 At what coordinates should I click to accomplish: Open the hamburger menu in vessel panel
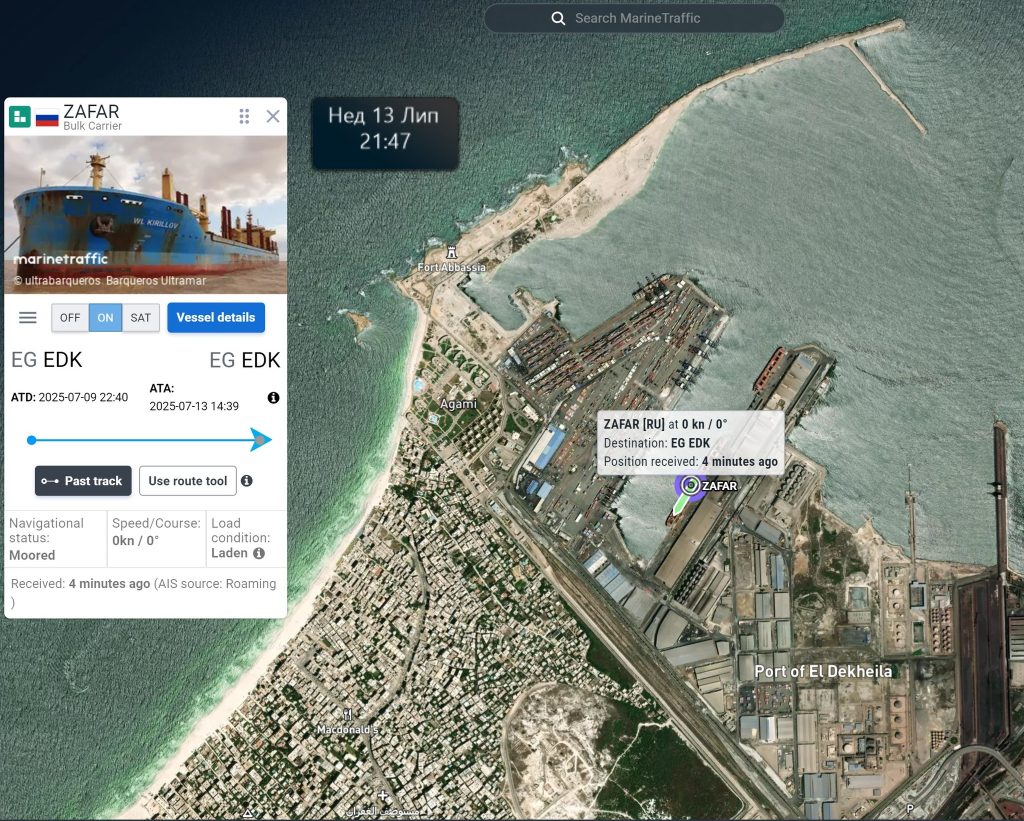[x=27, y=317]
